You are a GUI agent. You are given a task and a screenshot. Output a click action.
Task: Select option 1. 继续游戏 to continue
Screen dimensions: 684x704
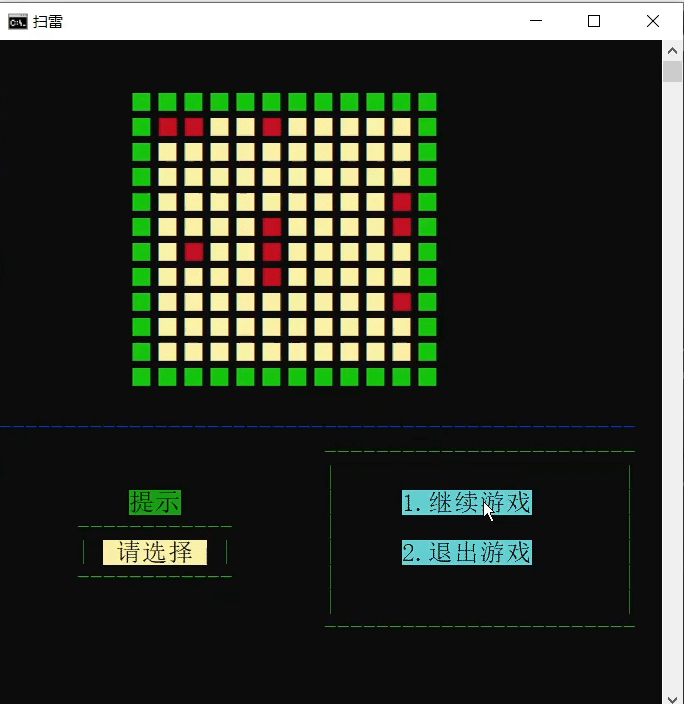pos(467,502)
